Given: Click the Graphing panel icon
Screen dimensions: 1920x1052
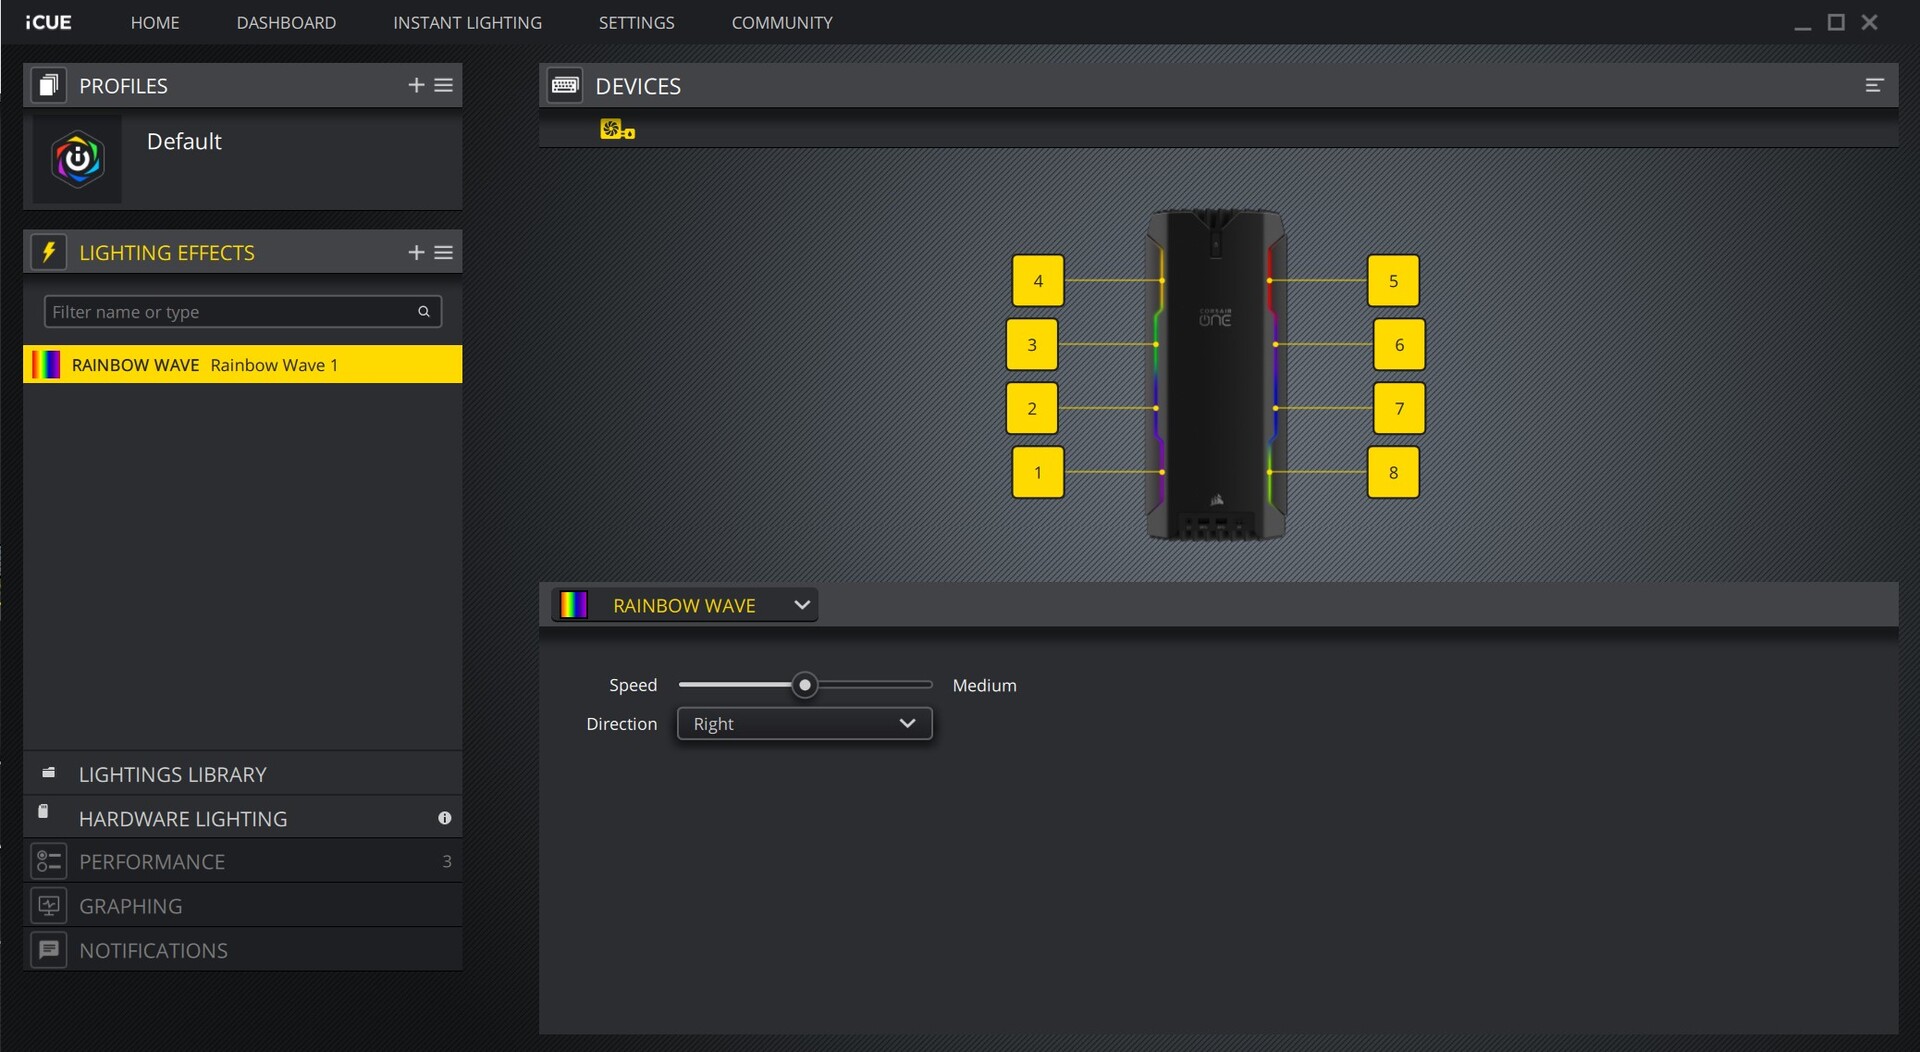Looking at the screenshot, I should [x=48, y=906].
